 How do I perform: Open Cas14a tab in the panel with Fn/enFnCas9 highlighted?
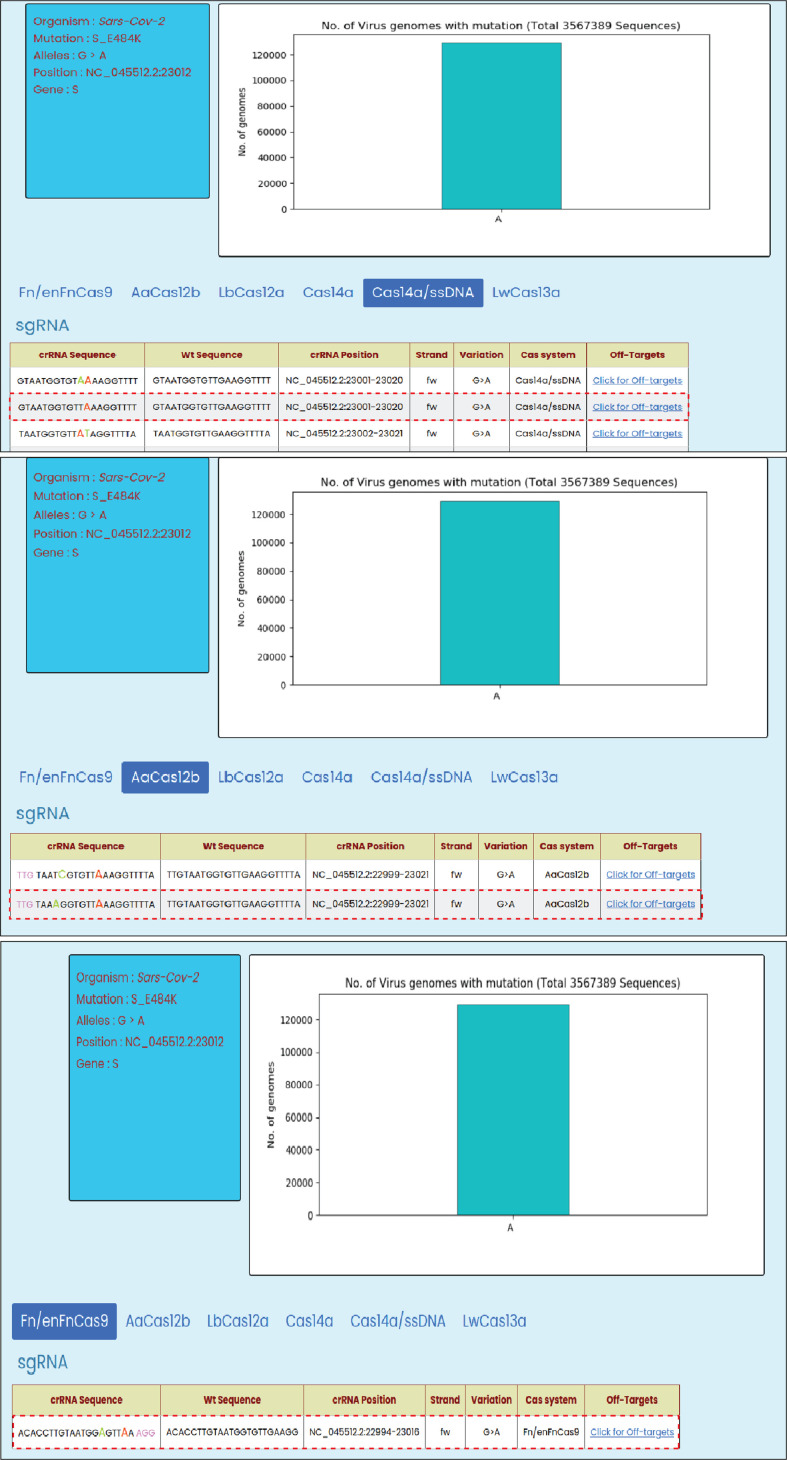[310, 1321]
